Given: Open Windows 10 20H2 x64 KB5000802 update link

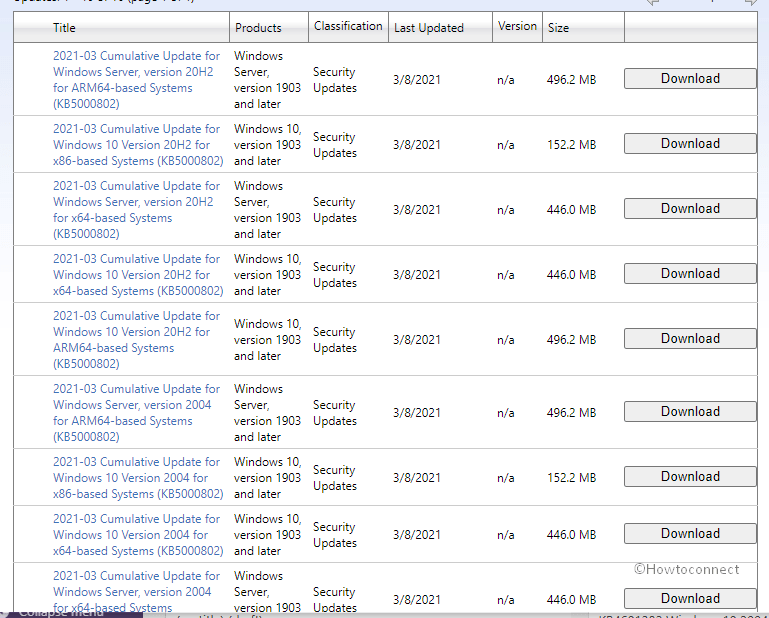Looking at the screenshot, I should pos(138,275).
